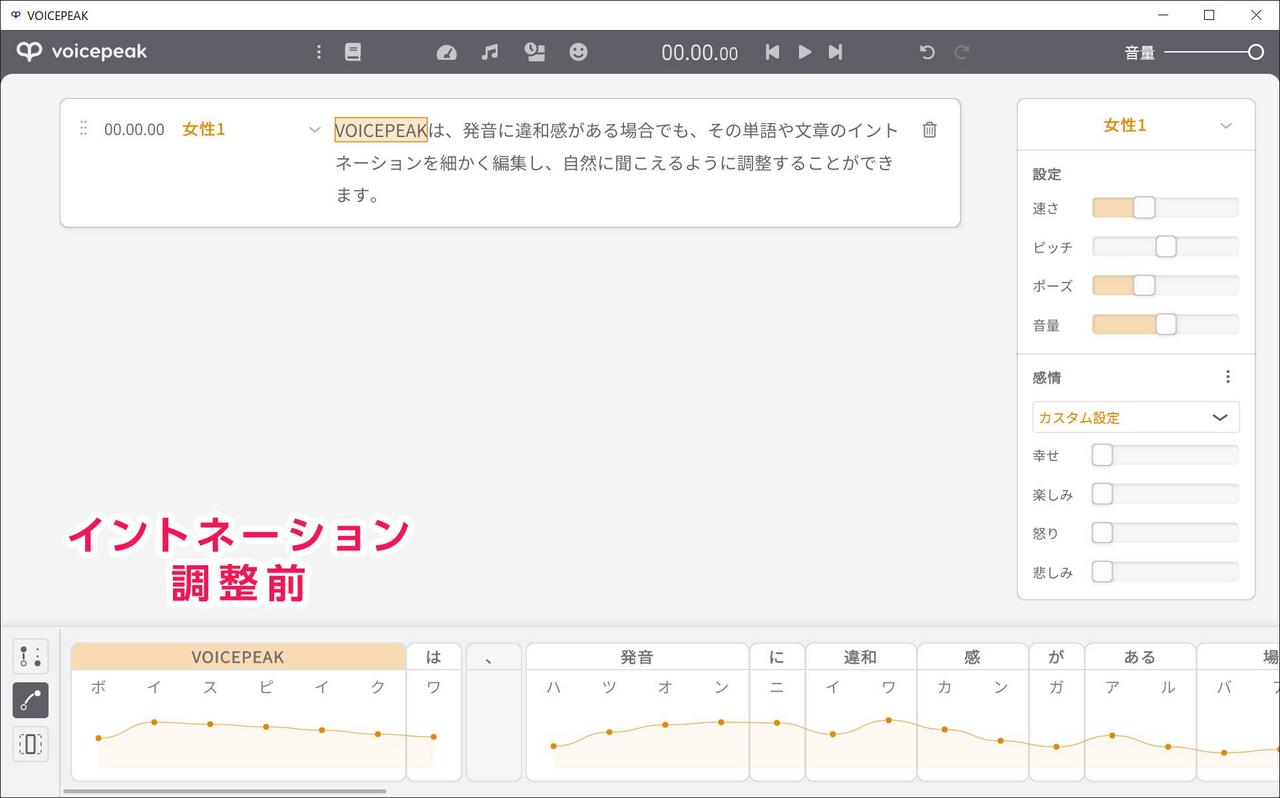
Task: Select the intonation curve editing mode icon
Action: tap(30, 701)
